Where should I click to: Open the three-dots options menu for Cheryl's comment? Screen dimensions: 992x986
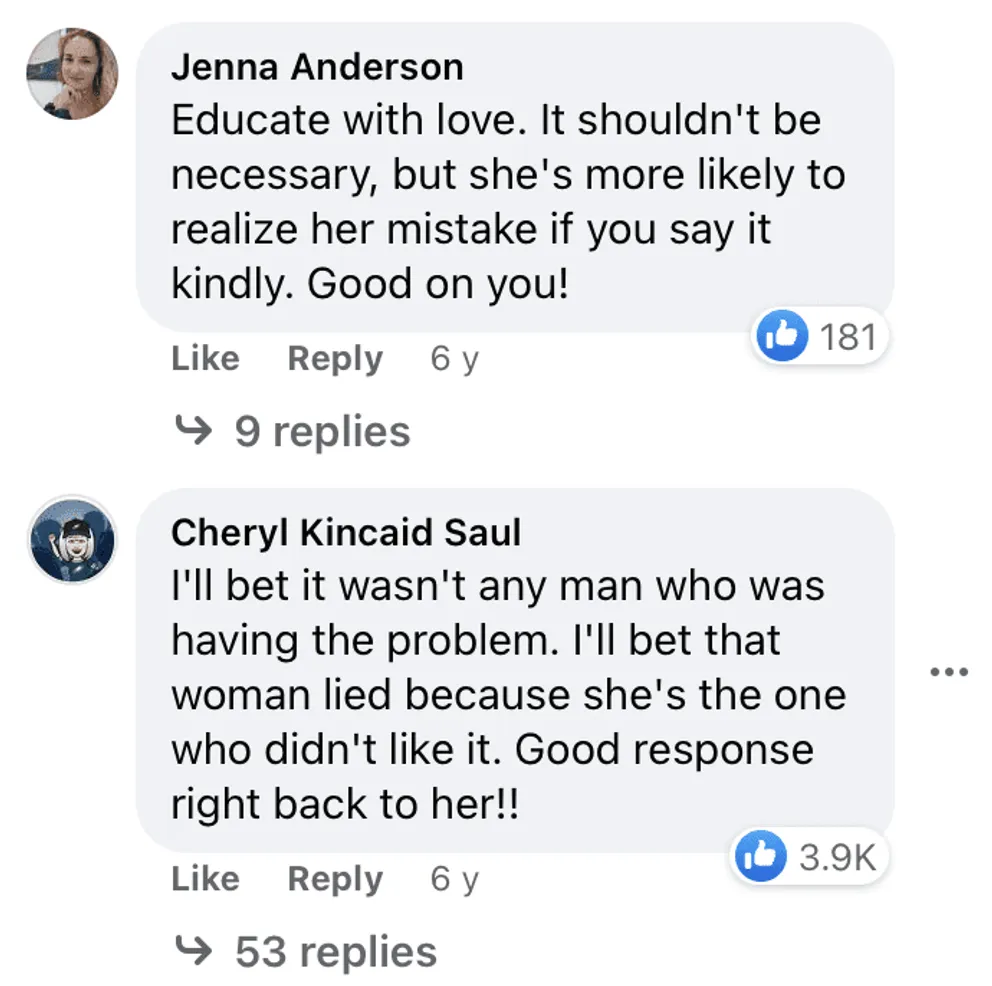coord(949,672)
